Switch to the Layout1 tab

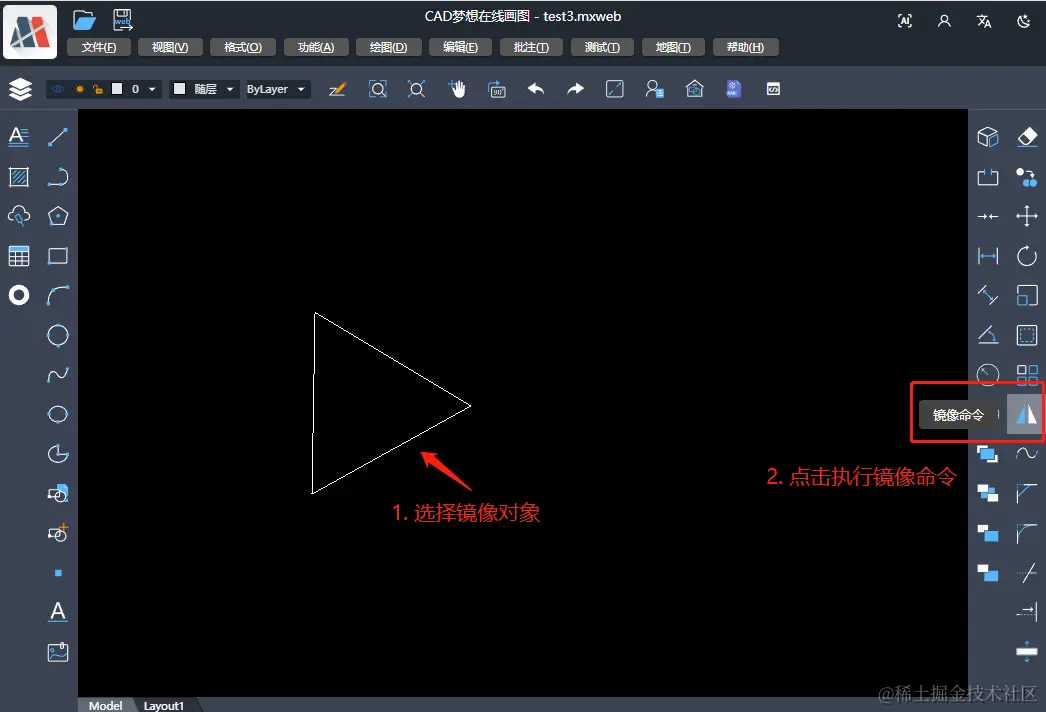[164, 705]
